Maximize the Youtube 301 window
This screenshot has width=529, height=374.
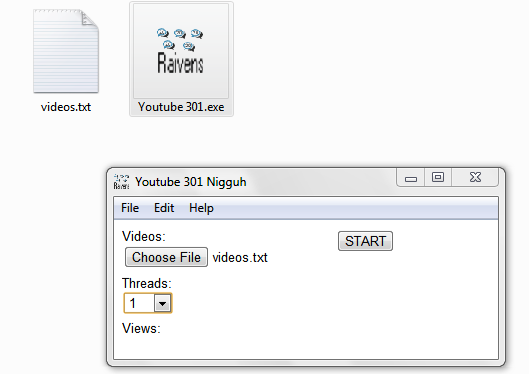pyautogui.click(x=438, y=177)
